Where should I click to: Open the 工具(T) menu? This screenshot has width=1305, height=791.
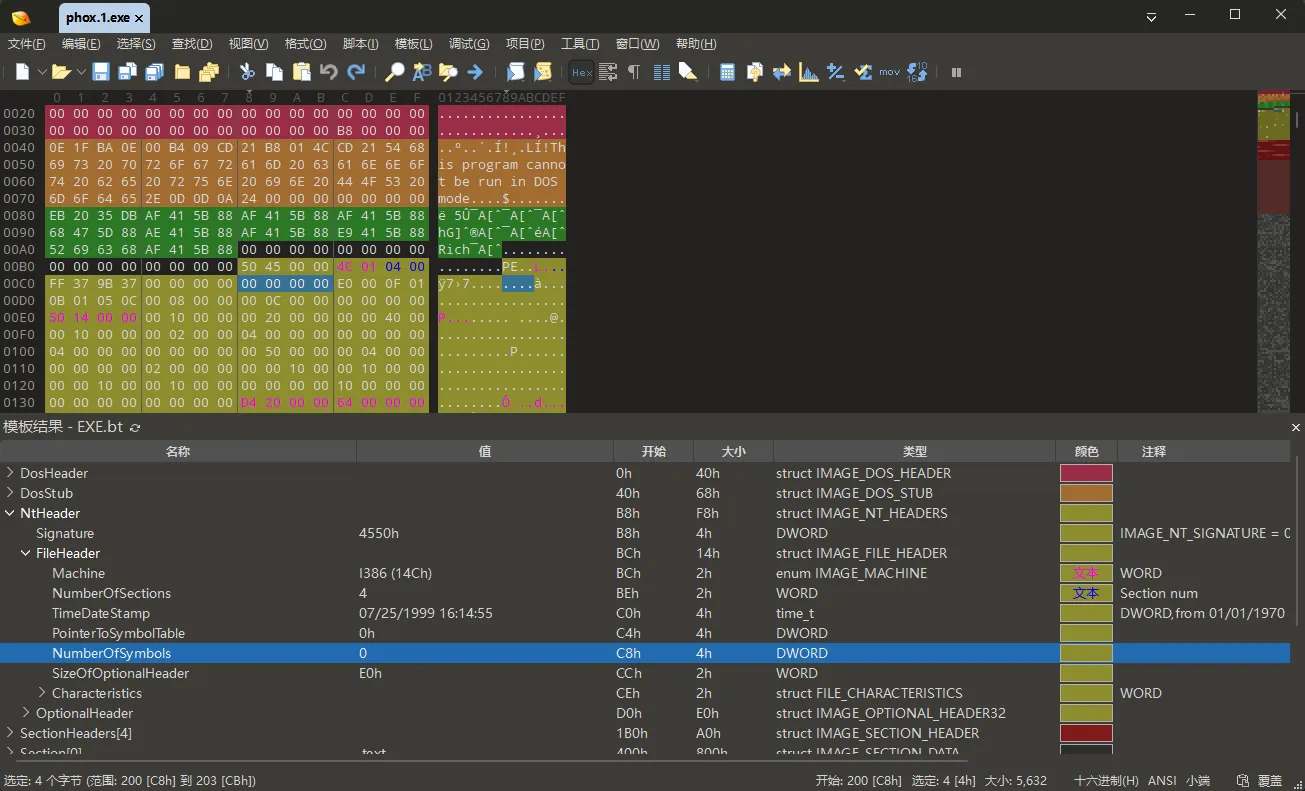pos(580,44)
